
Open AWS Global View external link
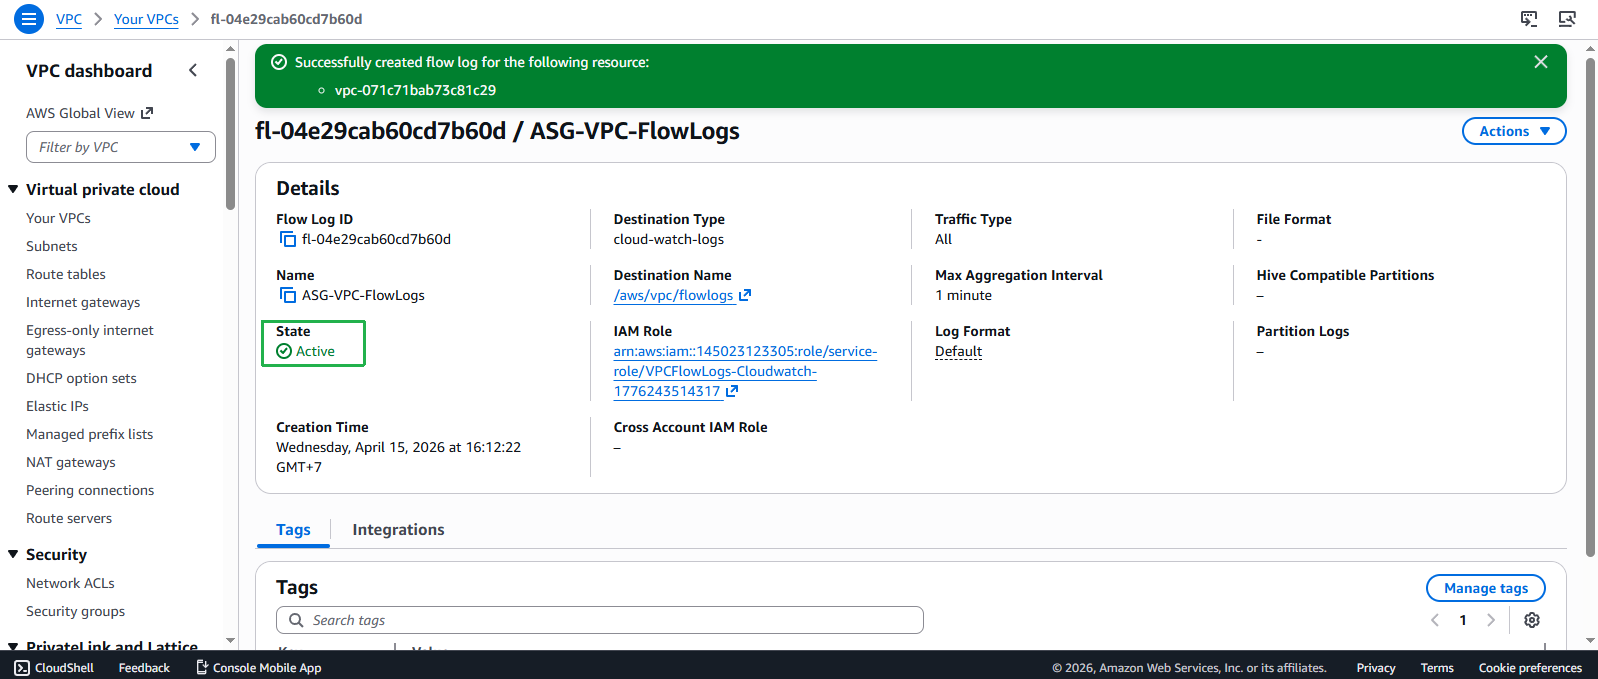coord(90,113)
